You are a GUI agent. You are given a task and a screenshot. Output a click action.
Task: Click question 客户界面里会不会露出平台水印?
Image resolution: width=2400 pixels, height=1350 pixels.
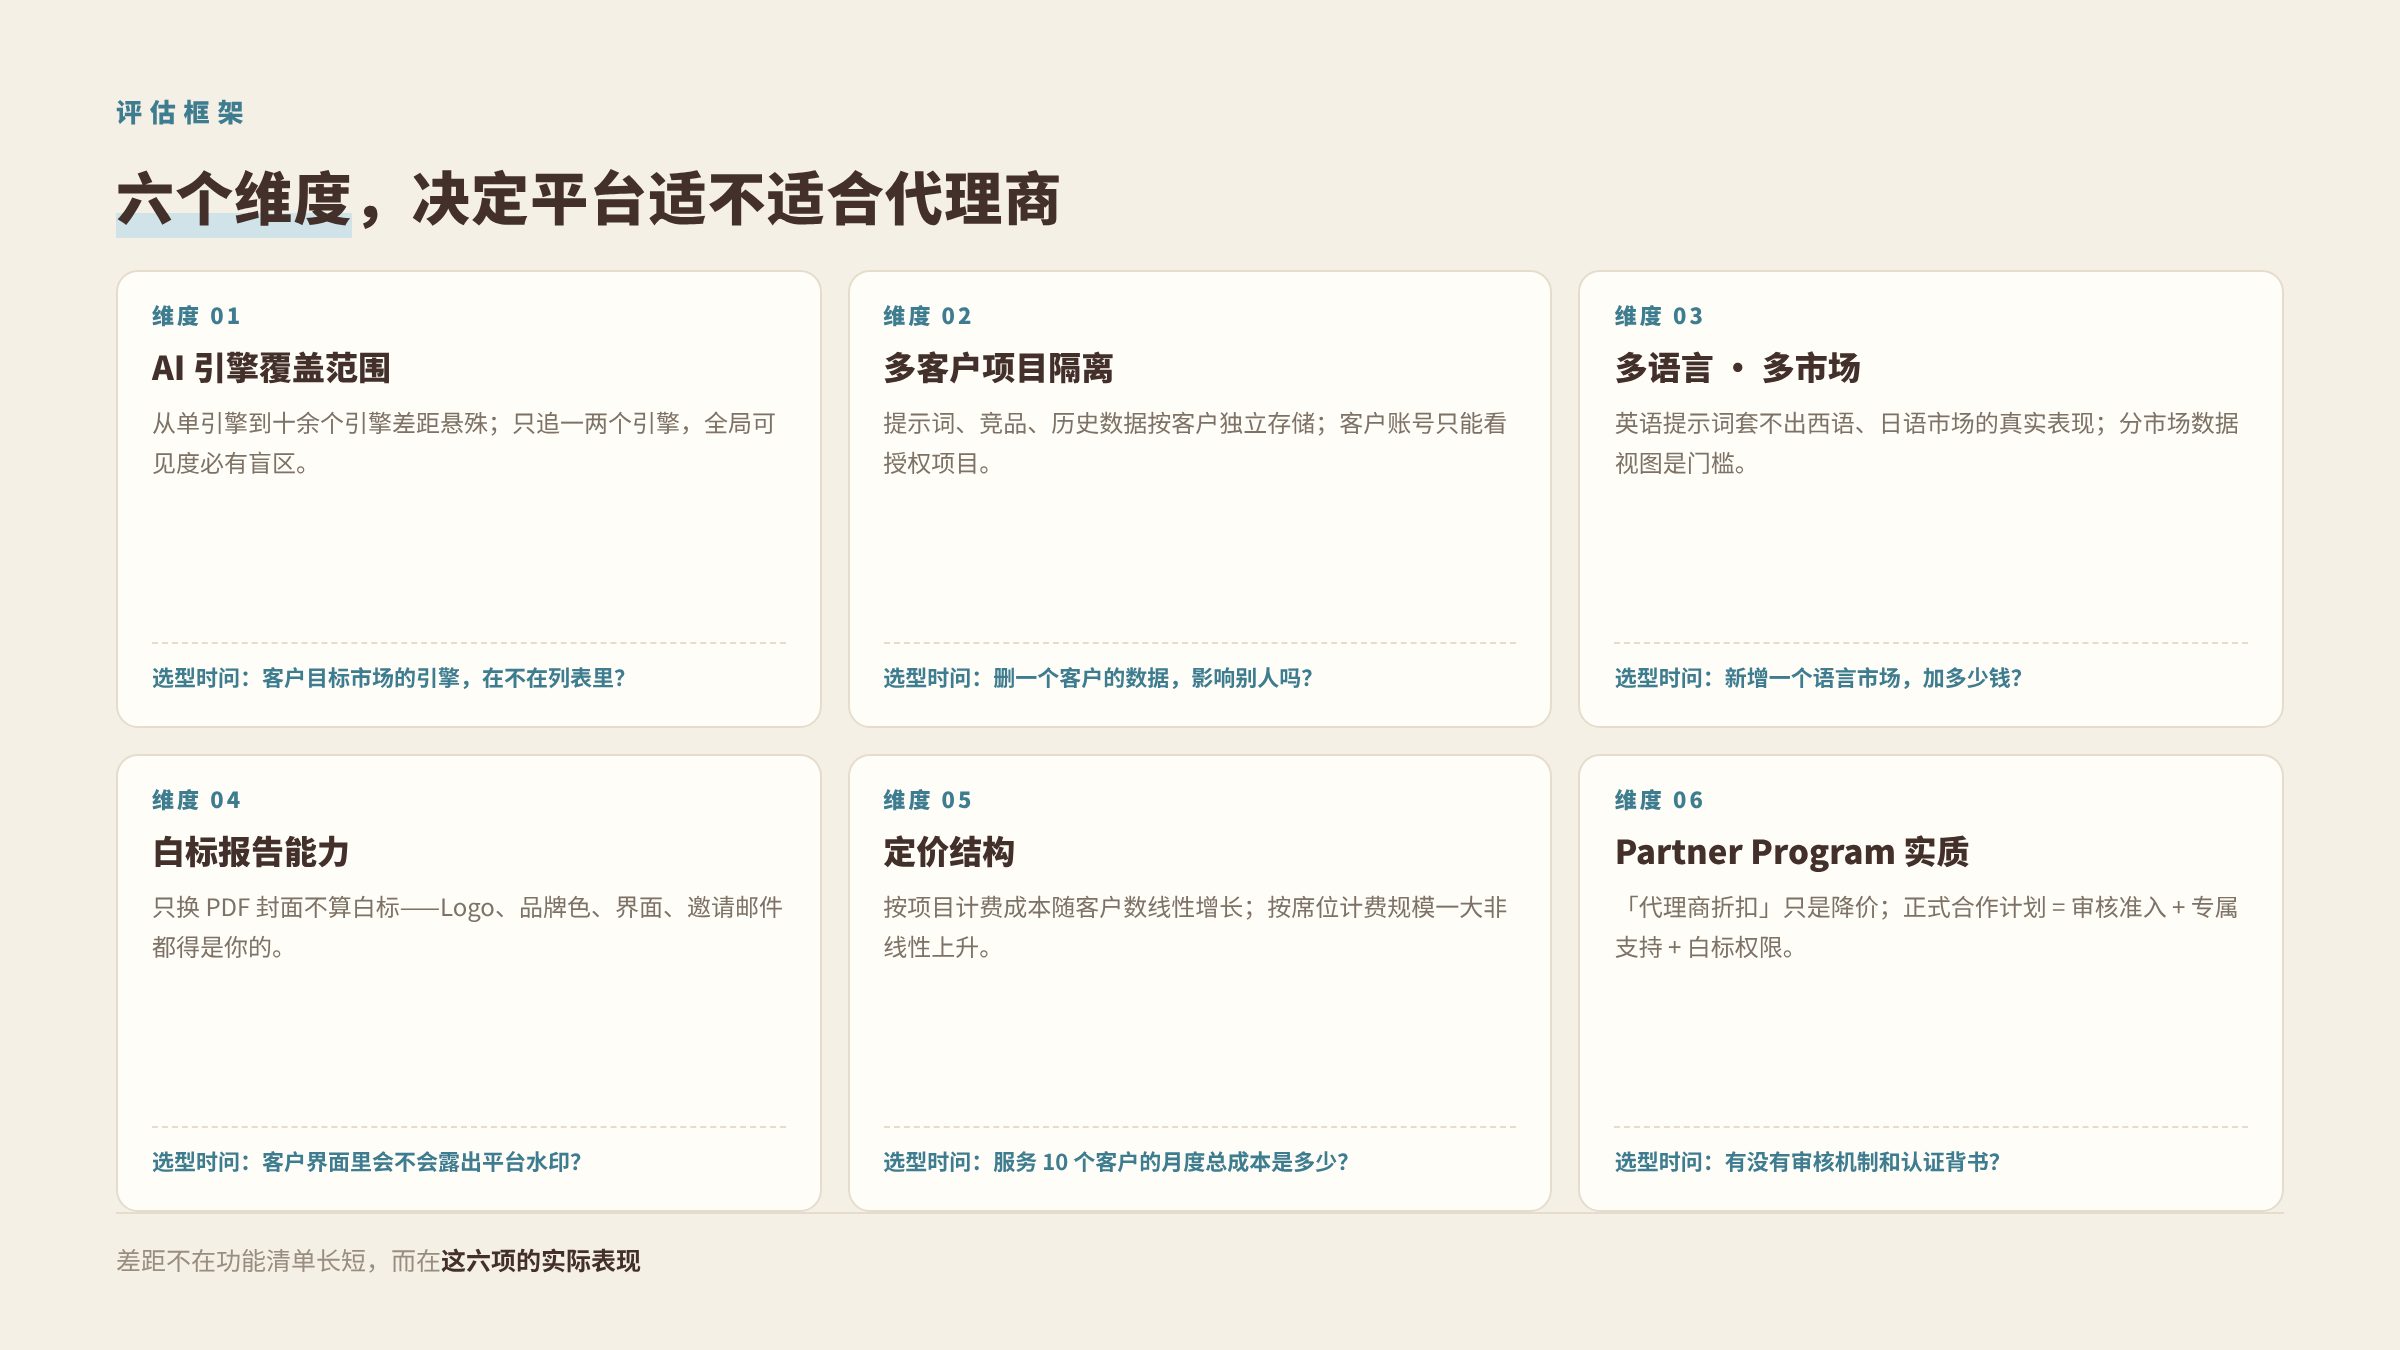coord(421,1162)
